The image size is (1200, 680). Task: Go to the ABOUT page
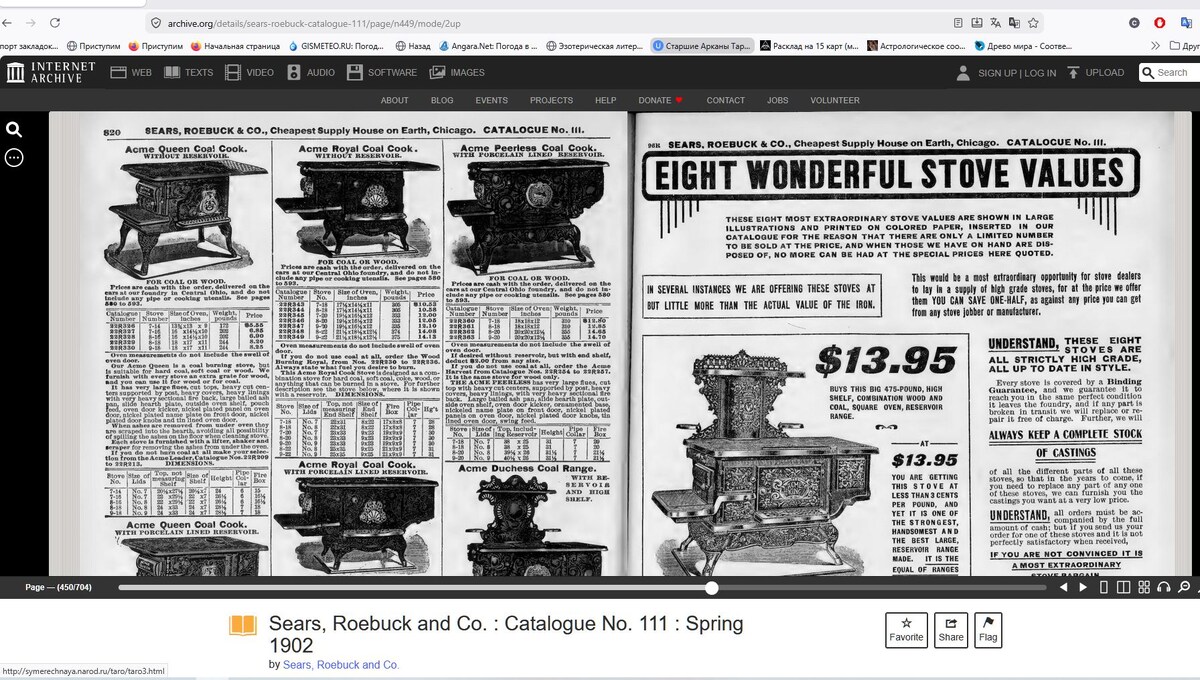point(394,100)
